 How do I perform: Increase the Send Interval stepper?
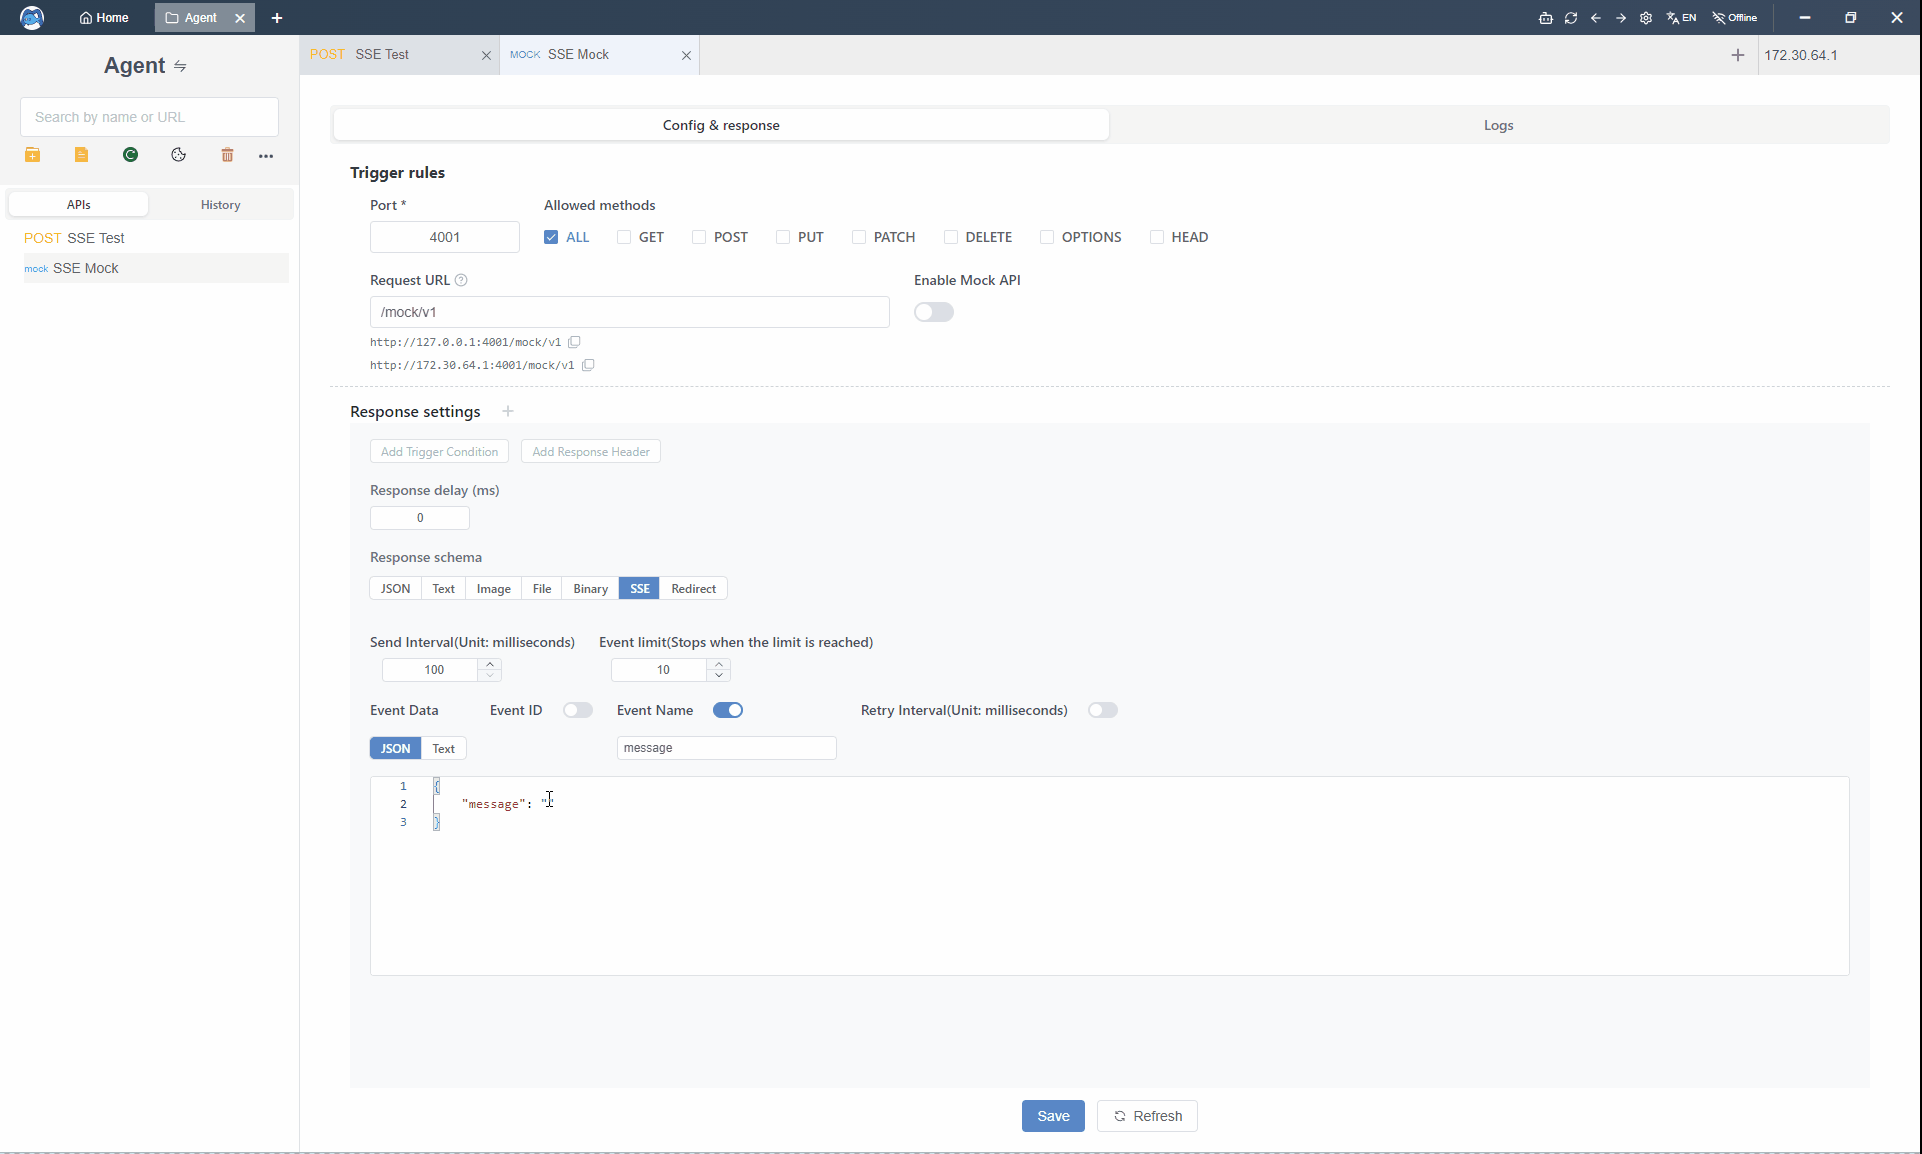490,664
